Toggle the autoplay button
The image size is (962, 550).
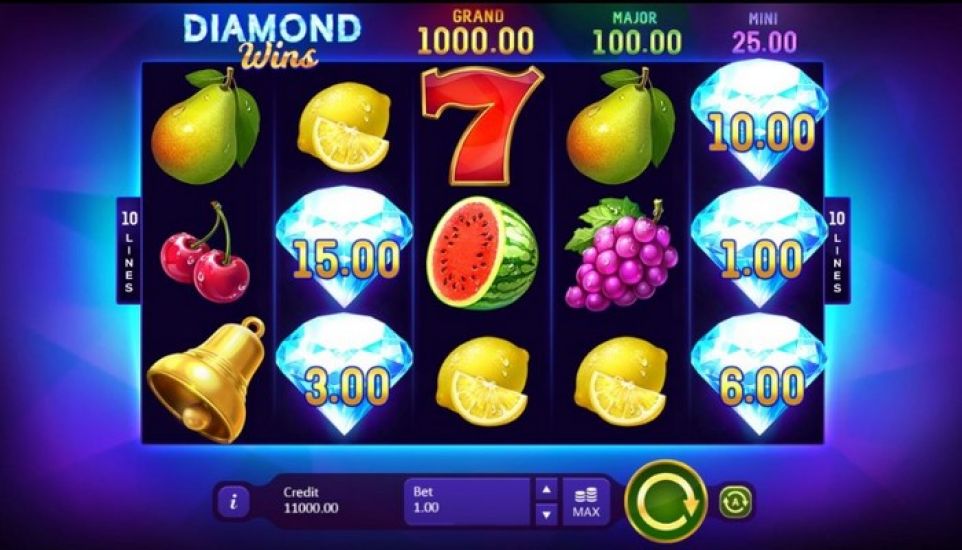pos(735,502)
